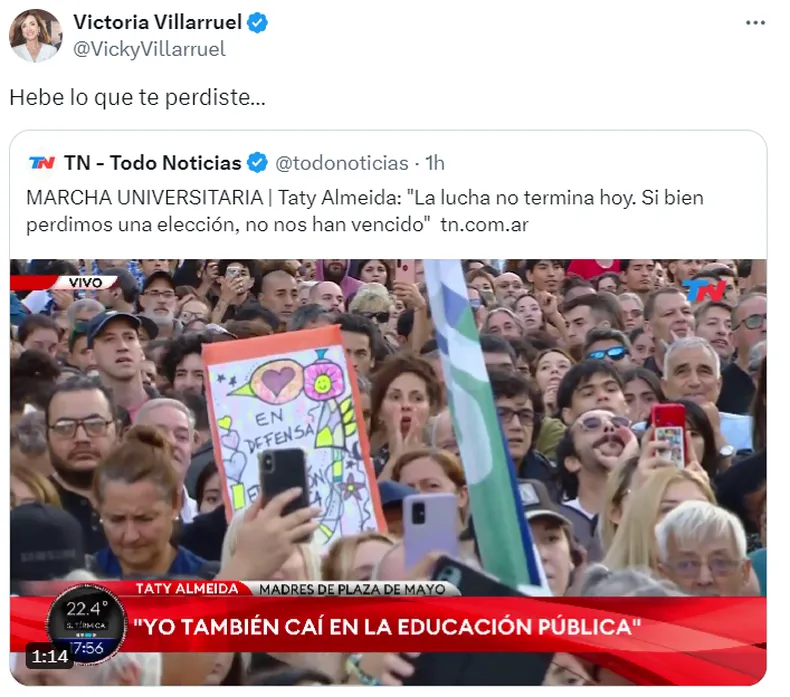Image resolution: width=790 pixels, height=697 pixels.
Task: Click the quoted tweet text about Taty Almeida
Action: [x=365, y=211]
